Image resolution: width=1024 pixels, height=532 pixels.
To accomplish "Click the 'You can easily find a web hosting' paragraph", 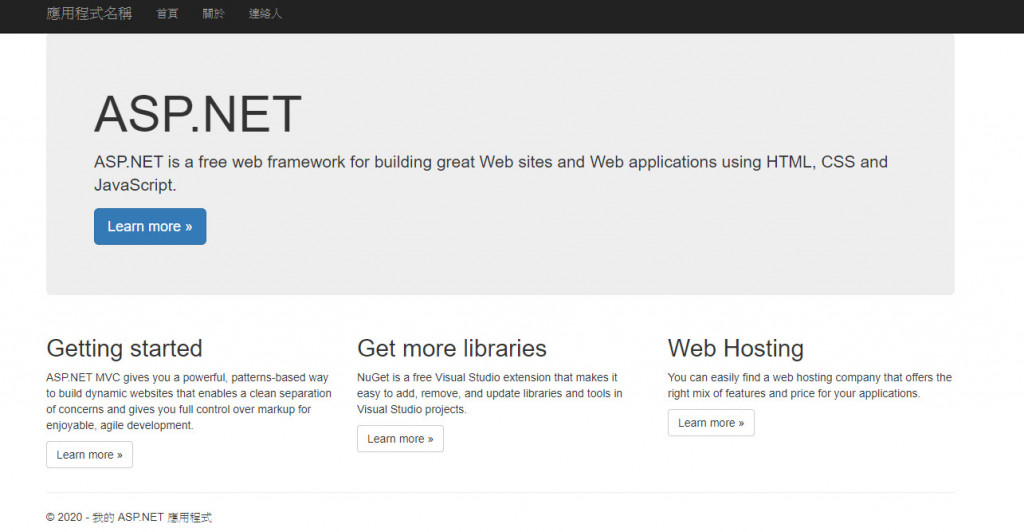I will pyautogui.click(x=810, y=385).
